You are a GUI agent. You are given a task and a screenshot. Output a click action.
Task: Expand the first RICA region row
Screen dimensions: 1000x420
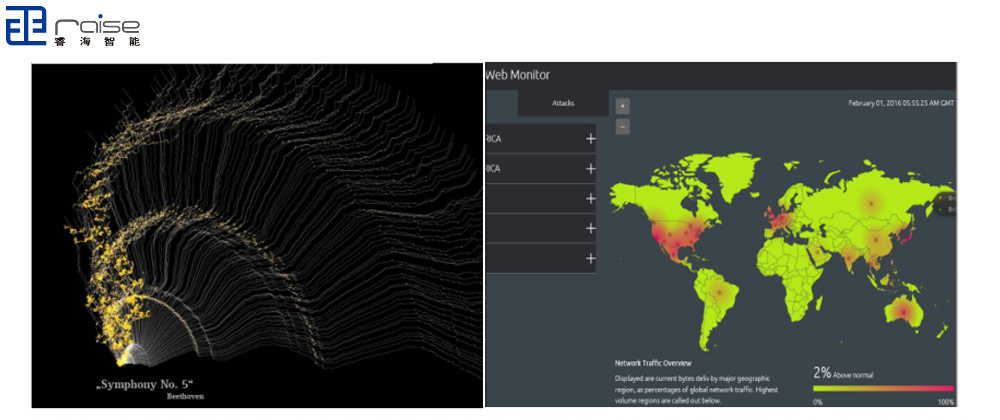click(591, 139)
